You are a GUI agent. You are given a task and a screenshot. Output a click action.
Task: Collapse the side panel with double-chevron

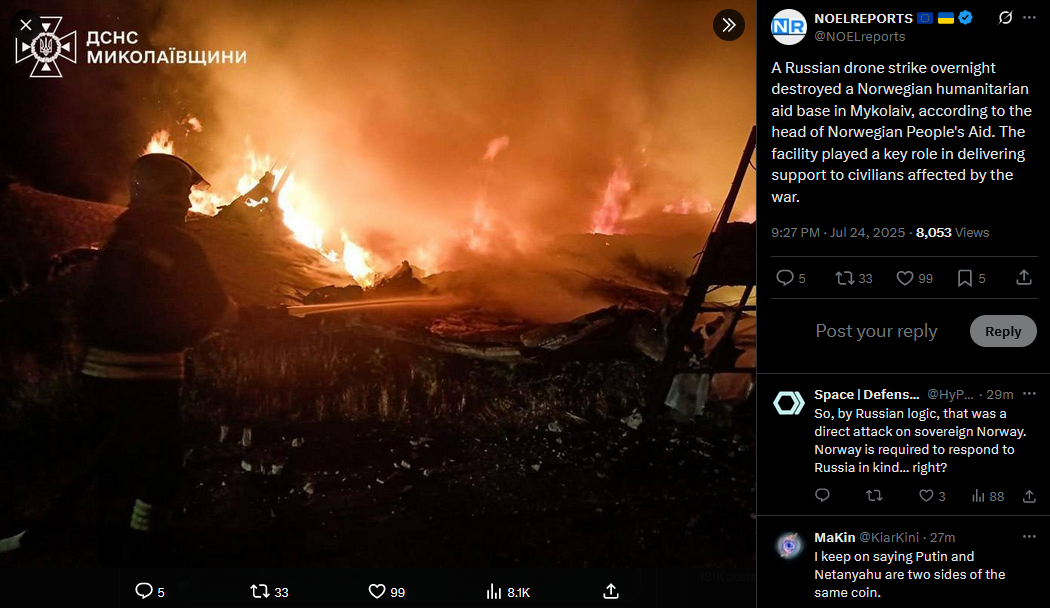point(729,25)
